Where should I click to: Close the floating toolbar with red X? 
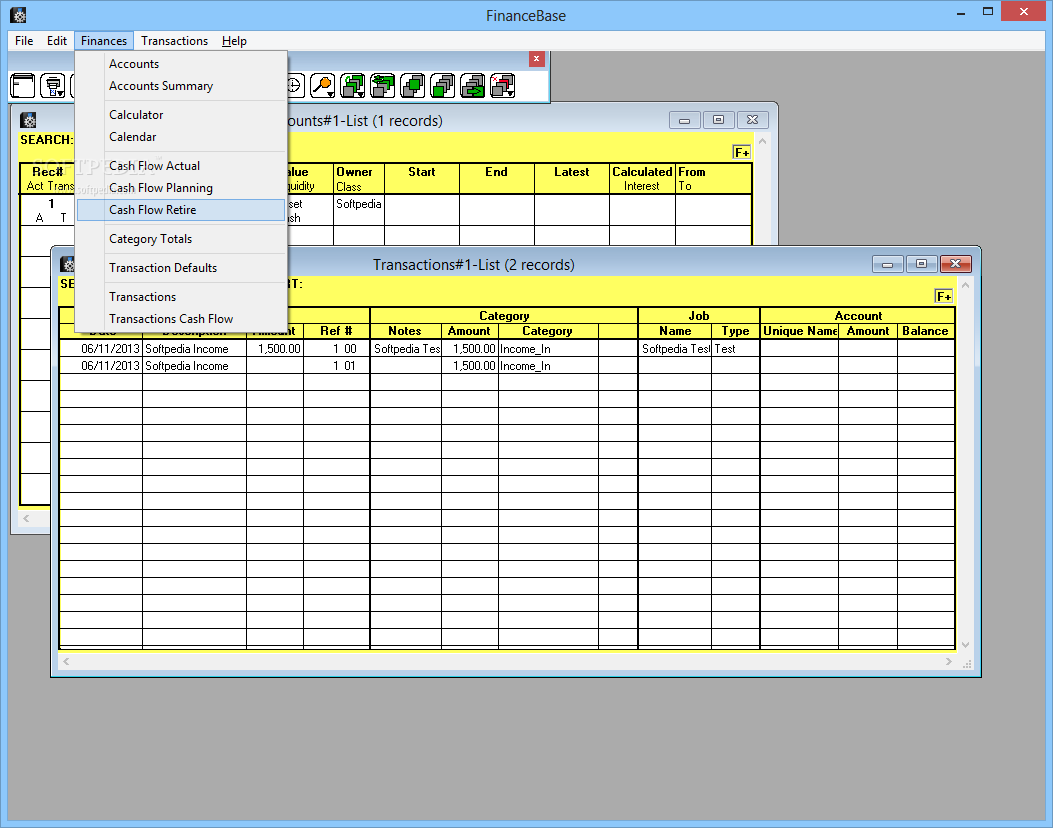click(x=537, y=58)
